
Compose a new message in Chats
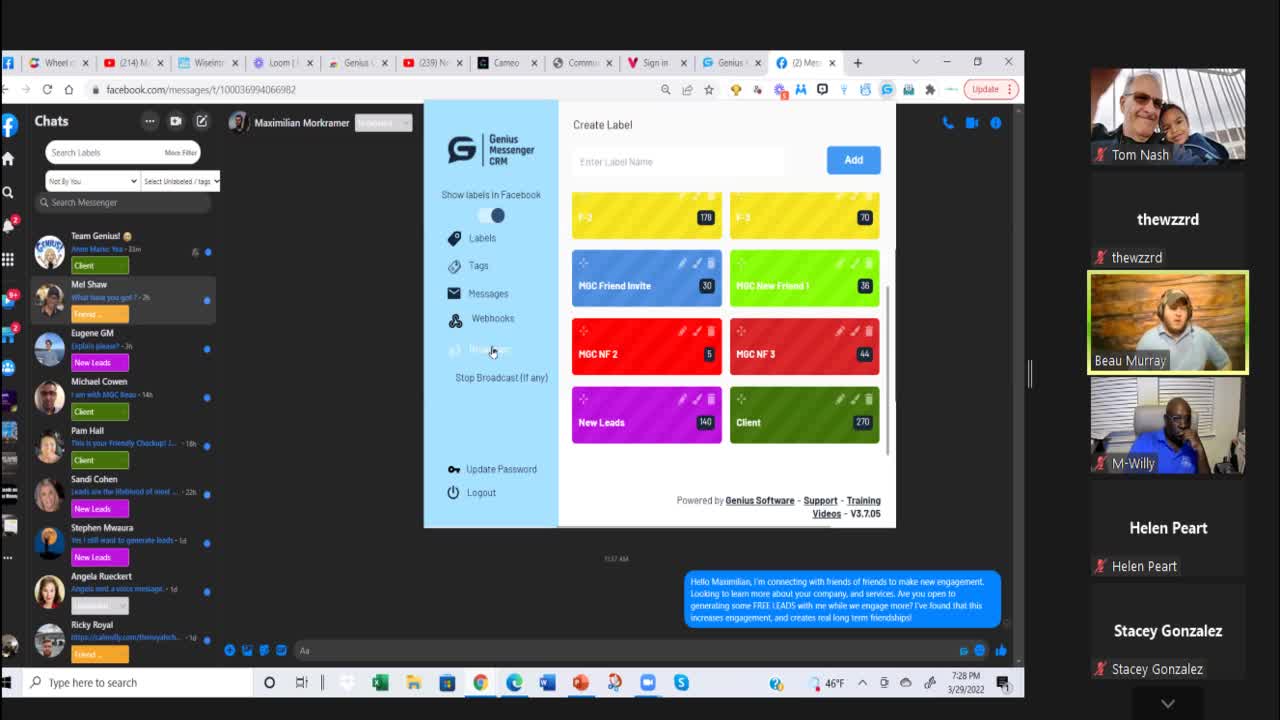click(202, 121)
